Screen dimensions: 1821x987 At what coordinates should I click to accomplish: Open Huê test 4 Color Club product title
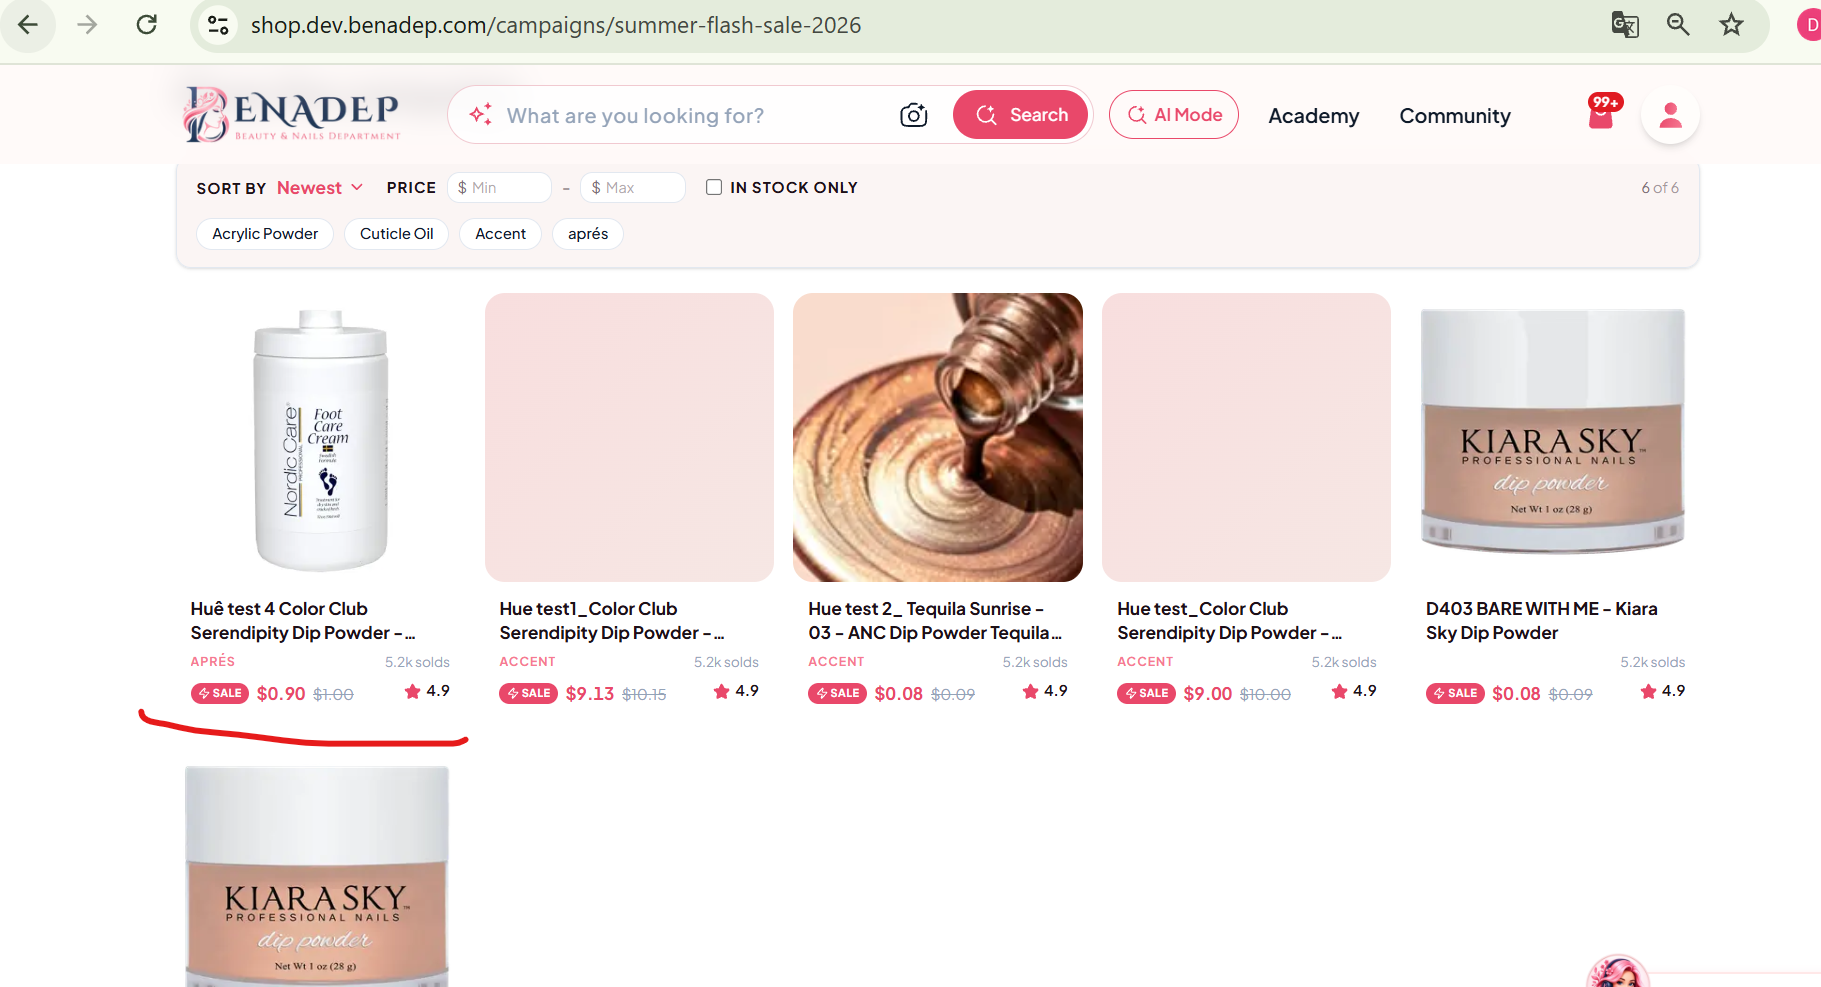tap(303, 621)
